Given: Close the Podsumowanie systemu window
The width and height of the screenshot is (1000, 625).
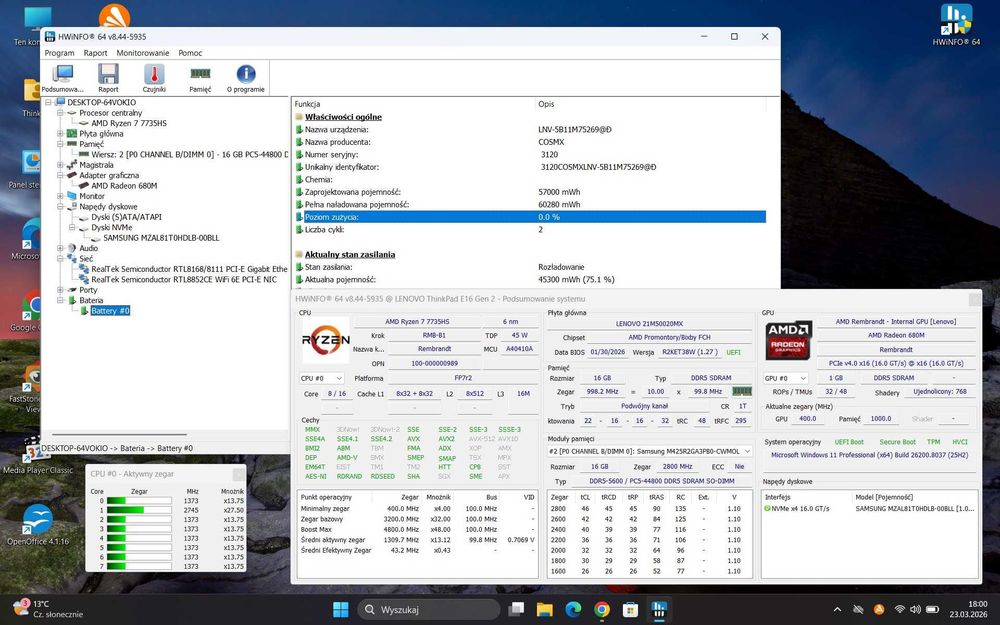Looking at the screenshot, I should click(x=974, y=298).
